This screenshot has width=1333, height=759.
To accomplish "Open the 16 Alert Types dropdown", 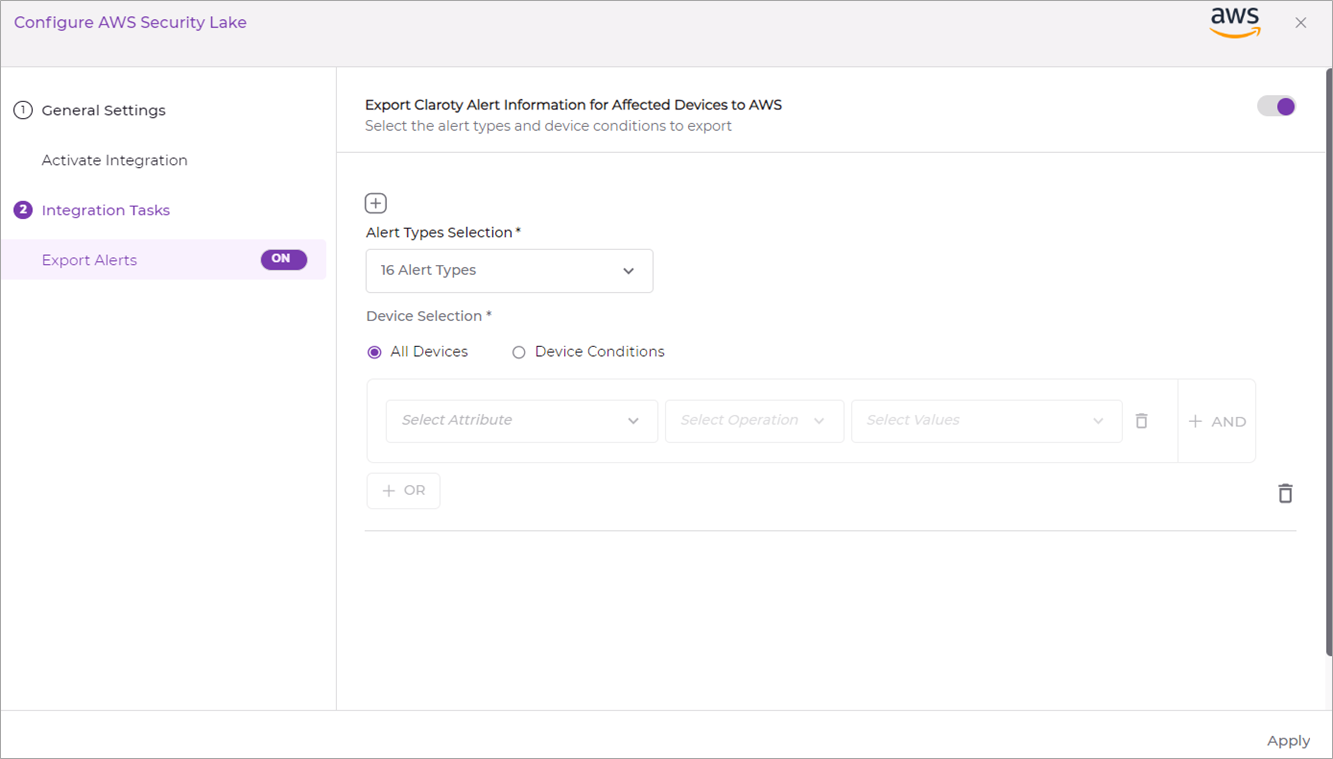I will coord(509,271).
